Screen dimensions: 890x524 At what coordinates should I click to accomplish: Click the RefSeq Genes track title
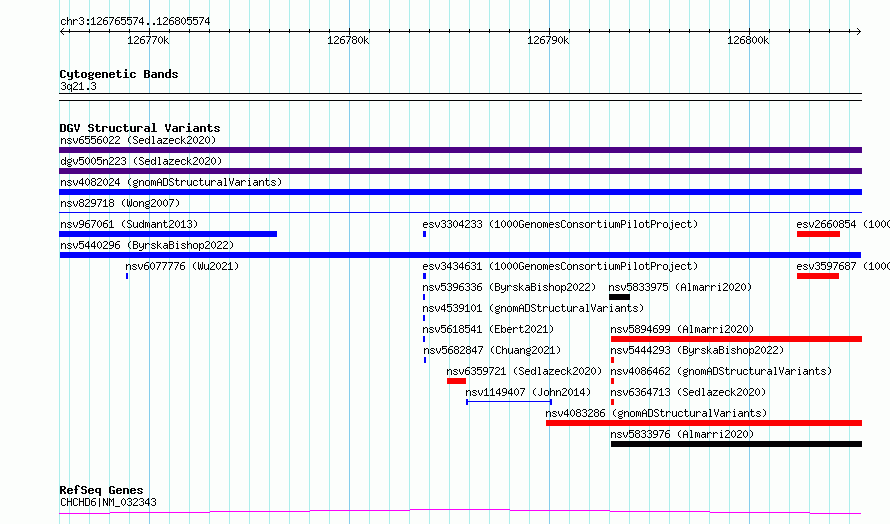pyautogui.click(x=101, y=490)
